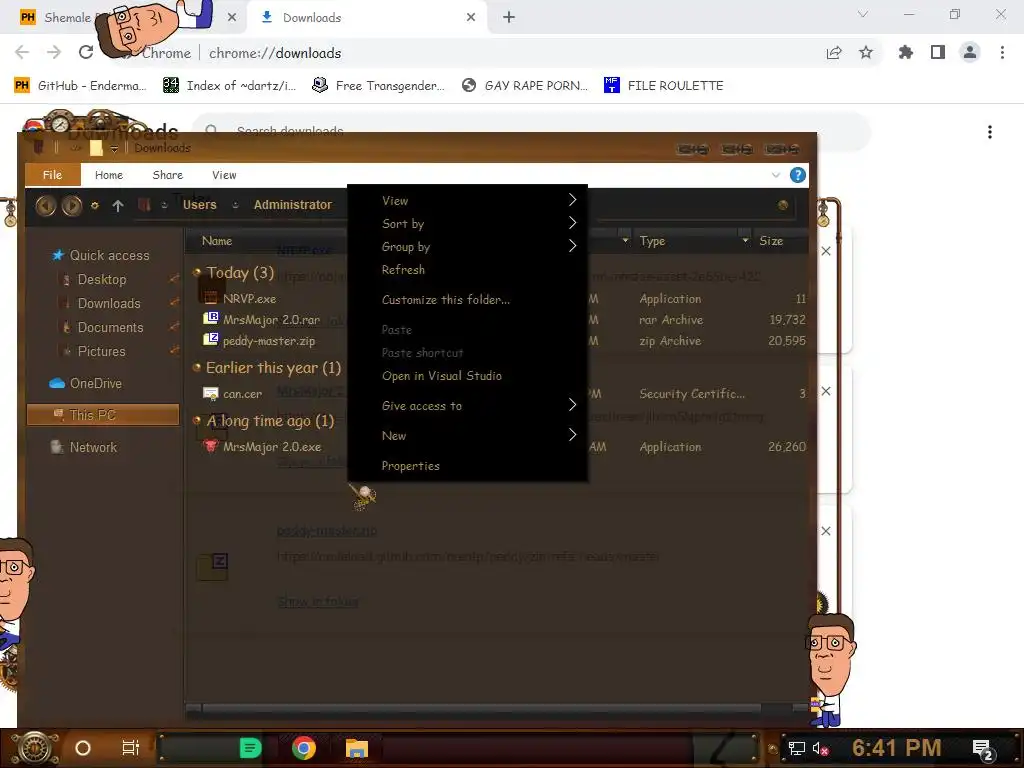Open Task View on the taskbar
1024x768 pixels.
[131, 748]
